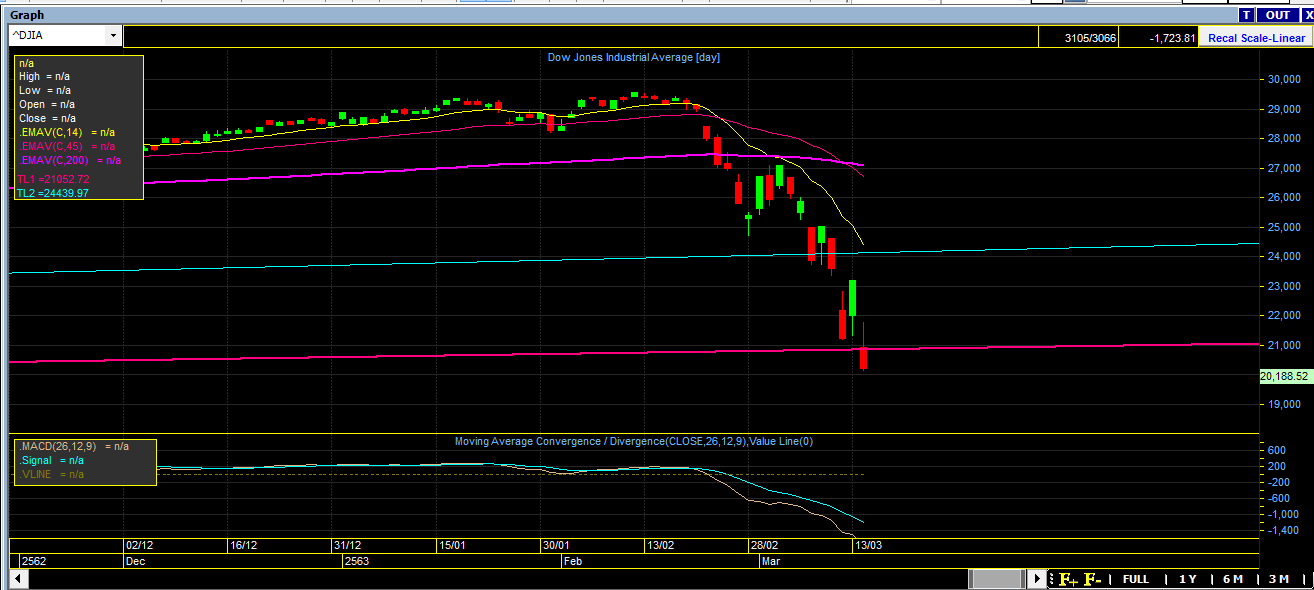Click the High = n/a legend row
1314x590 pixels.
click(x=44, y=76)
